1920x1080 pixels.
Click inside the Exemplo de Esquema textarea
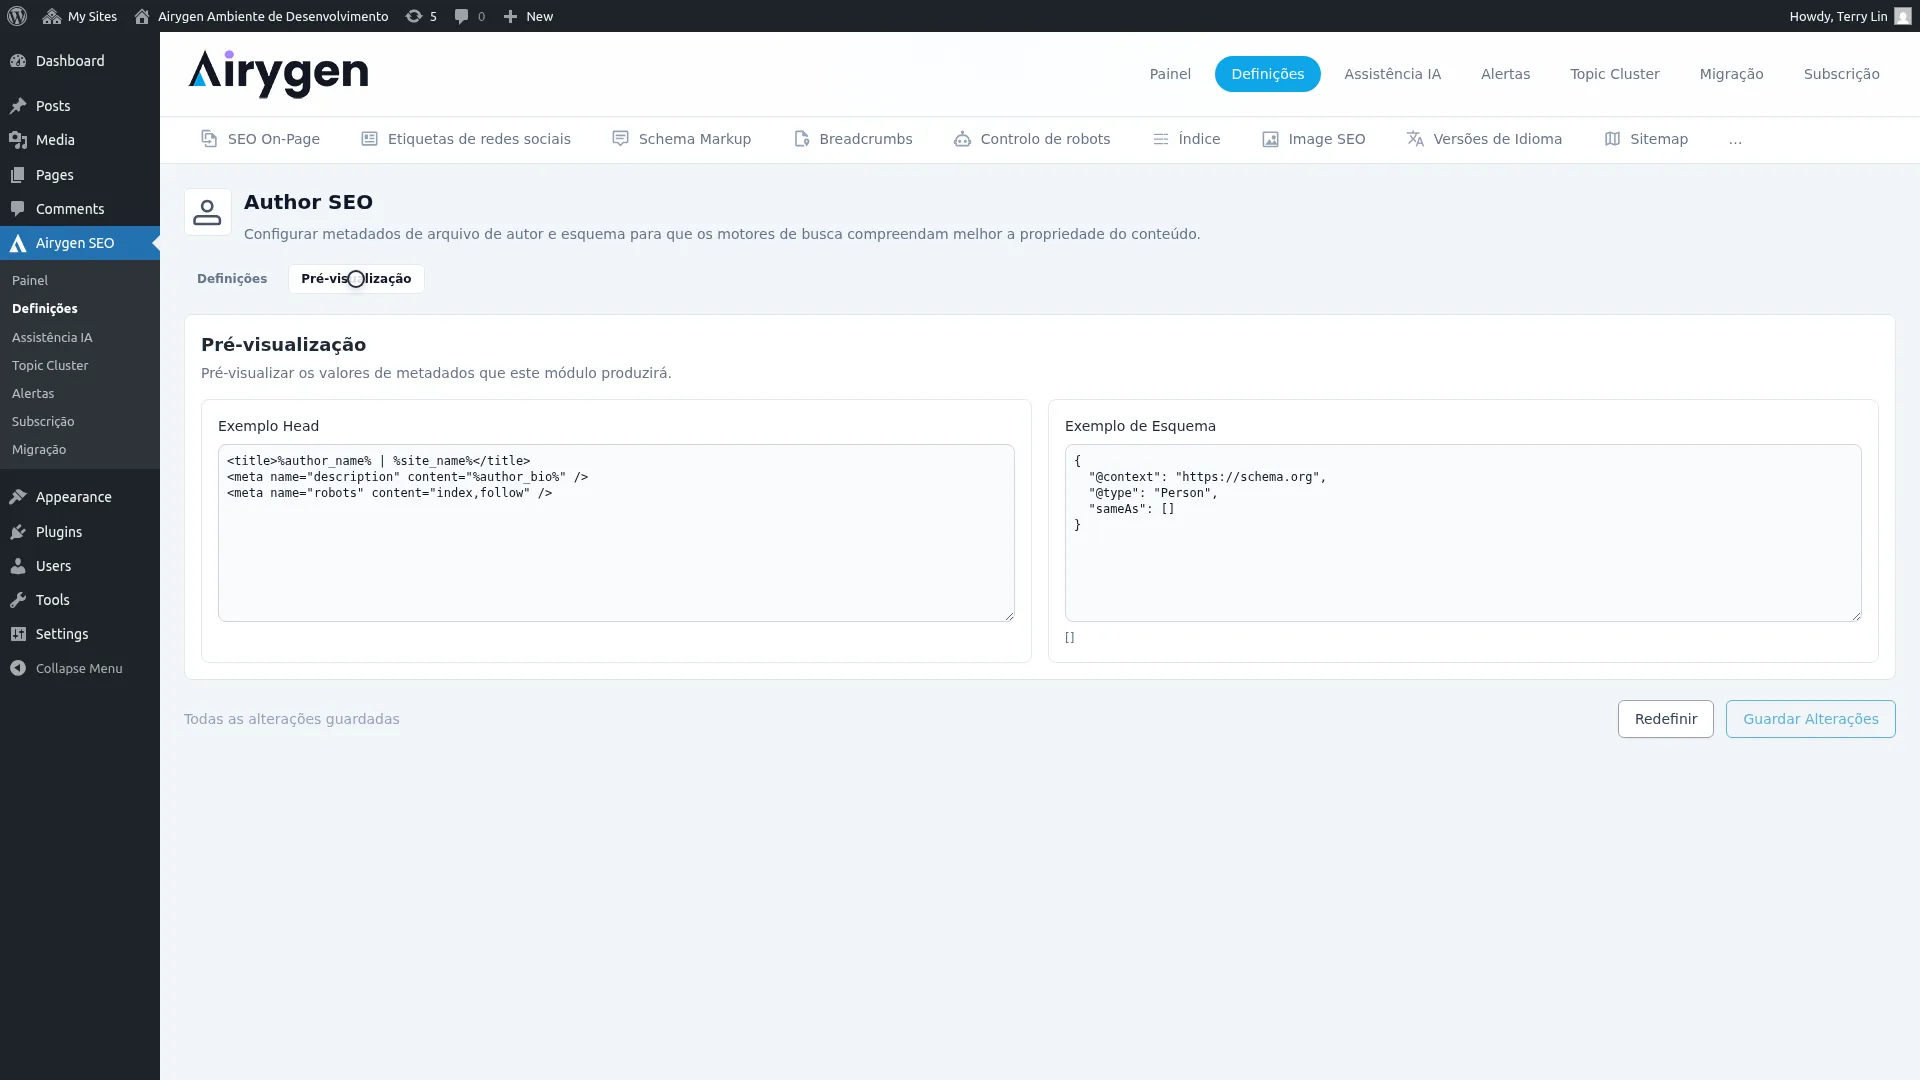pos(1463,533)
